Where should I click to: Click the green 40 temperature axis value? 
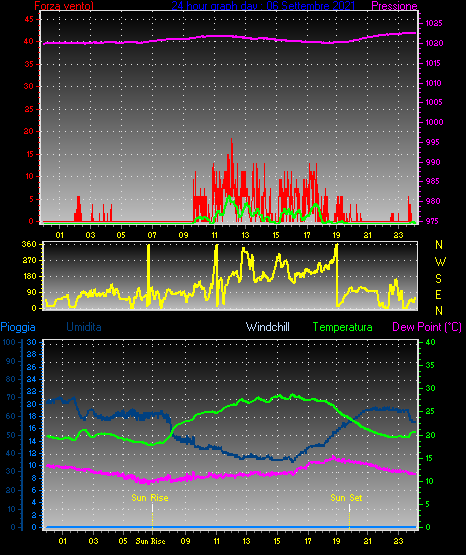click(x=430, y=342)
